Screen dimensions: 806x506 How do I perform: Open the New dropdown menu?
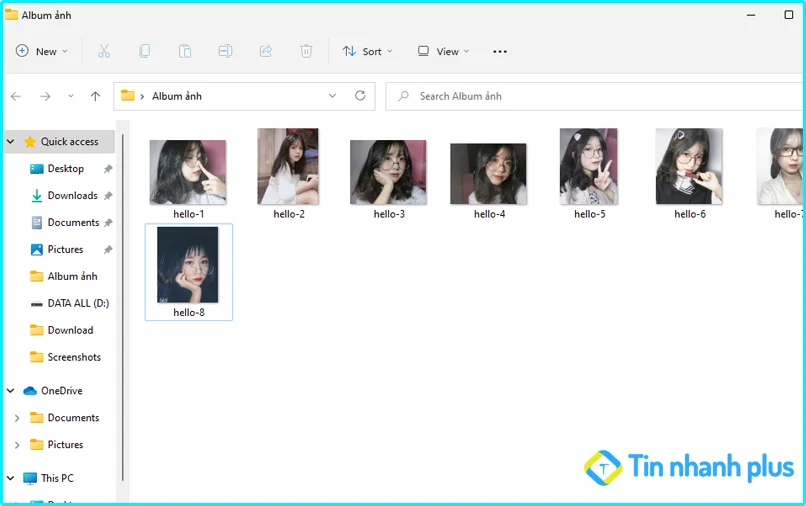point(42,51)
